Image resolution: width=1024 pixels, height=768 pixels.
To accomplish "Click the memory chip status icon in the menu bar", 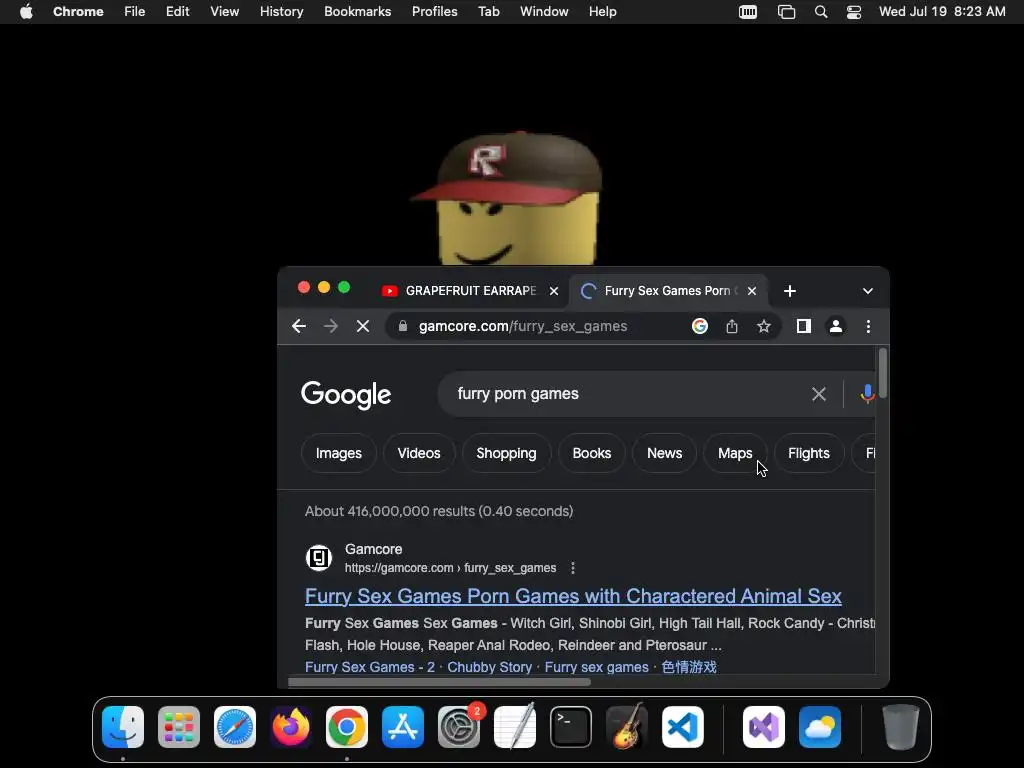I will [748, 12].
